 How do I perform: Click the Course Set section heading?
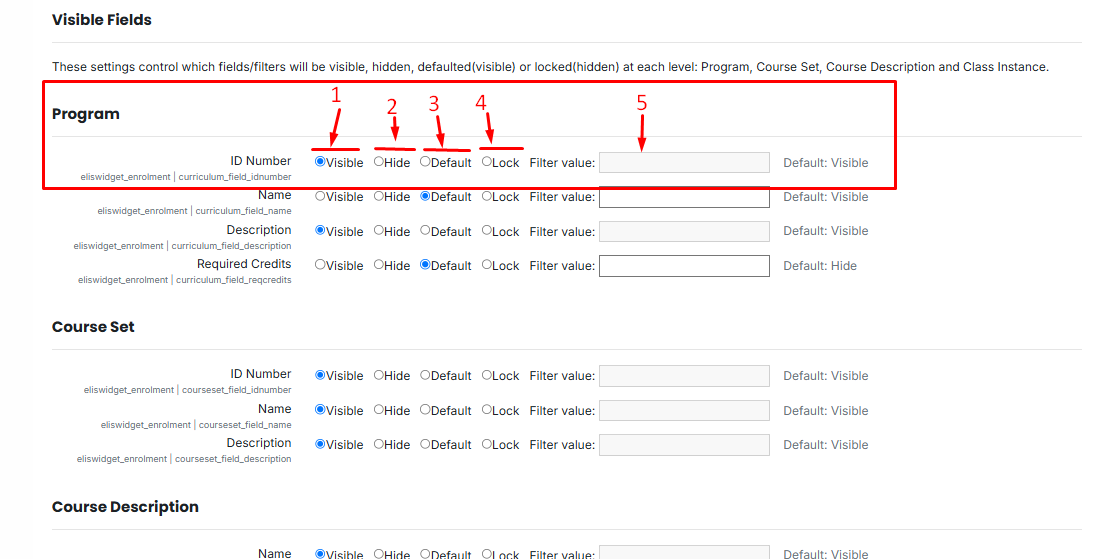(93, 327)
